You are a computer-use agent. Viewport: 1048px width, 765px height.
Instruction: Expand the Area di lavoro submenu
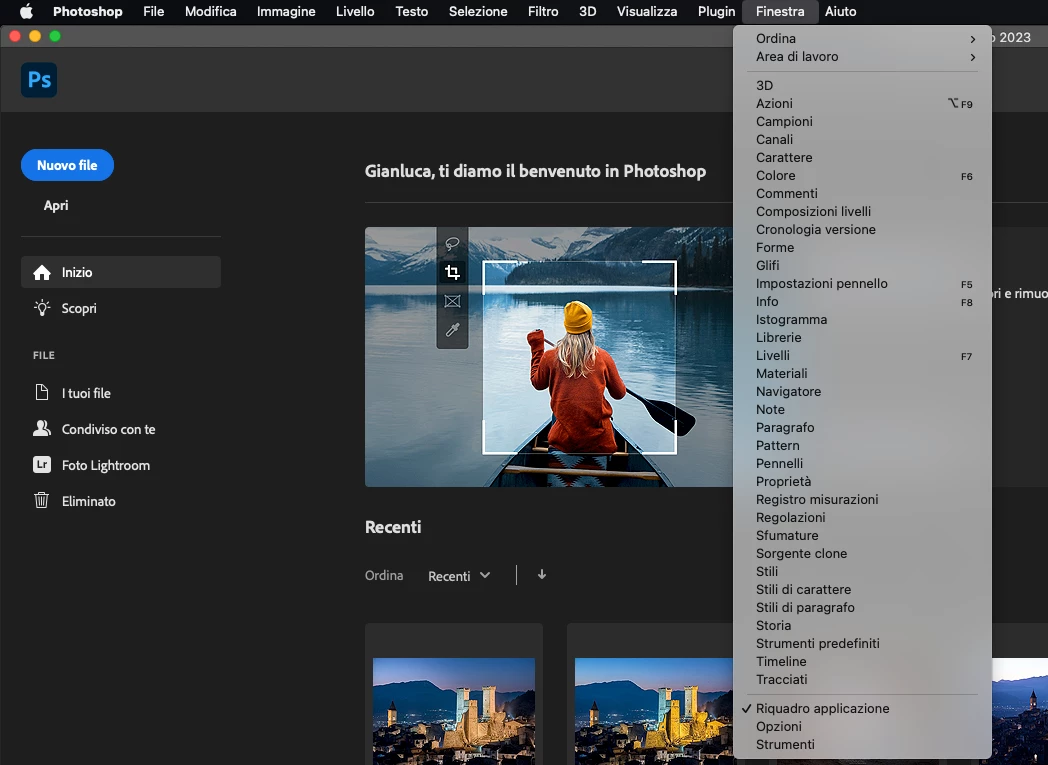(x=862, y=57)
